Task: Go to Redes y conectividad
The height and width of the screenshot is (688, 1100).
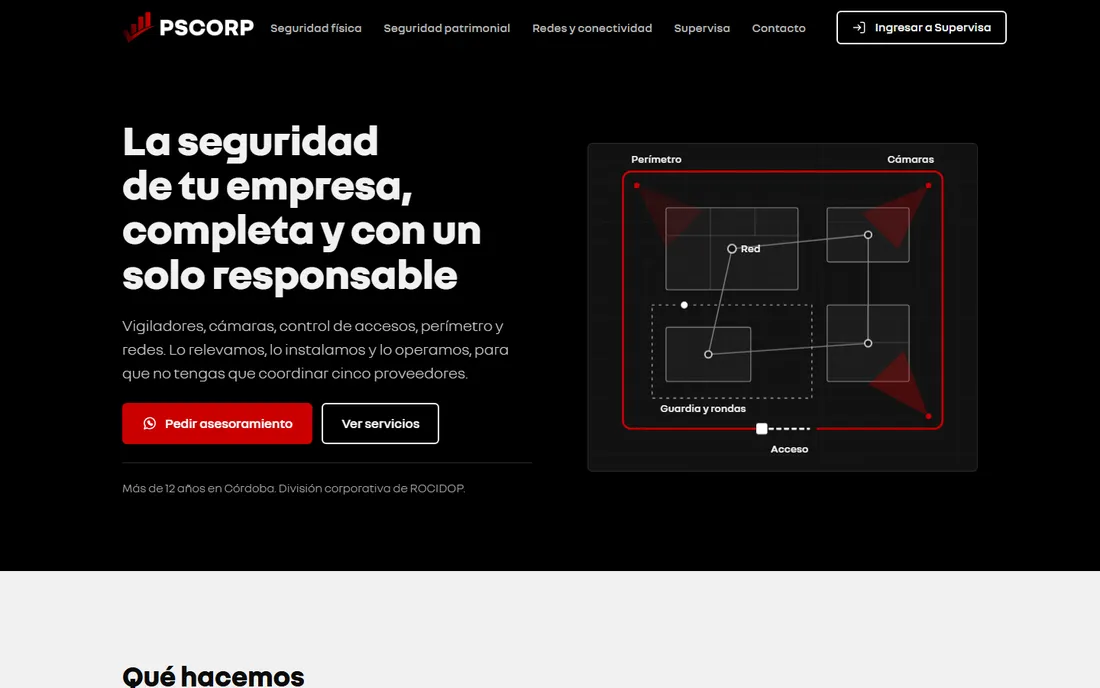Action: coord(592,28)
